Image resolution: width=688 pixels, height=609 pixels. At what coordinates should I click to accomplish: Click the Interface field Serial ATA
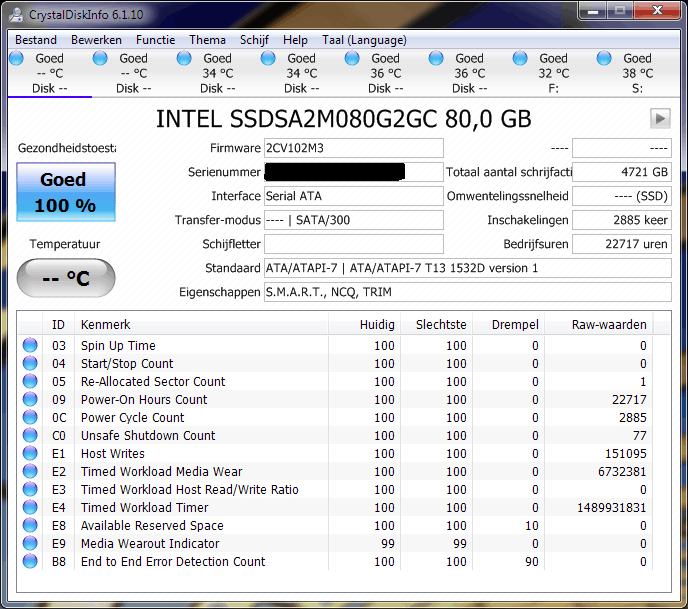coord(353,196)
